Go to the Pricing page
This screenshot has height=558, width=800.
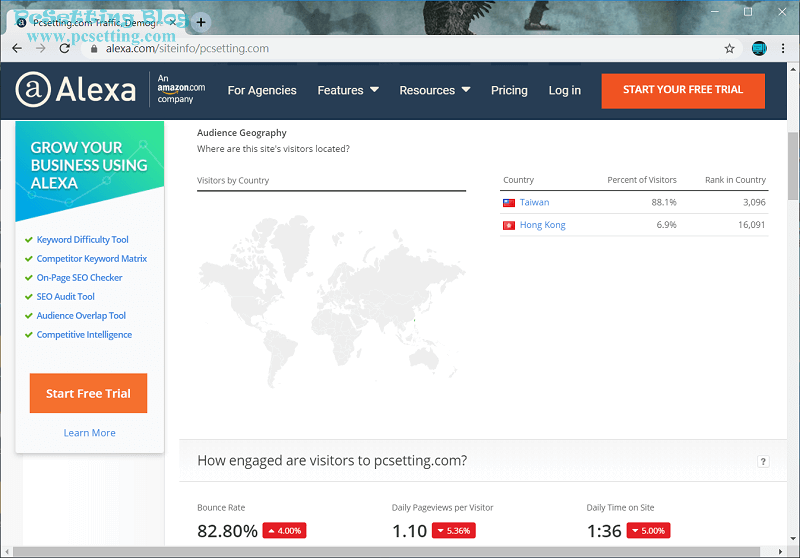pyautogui.click(x=509, y=90)
